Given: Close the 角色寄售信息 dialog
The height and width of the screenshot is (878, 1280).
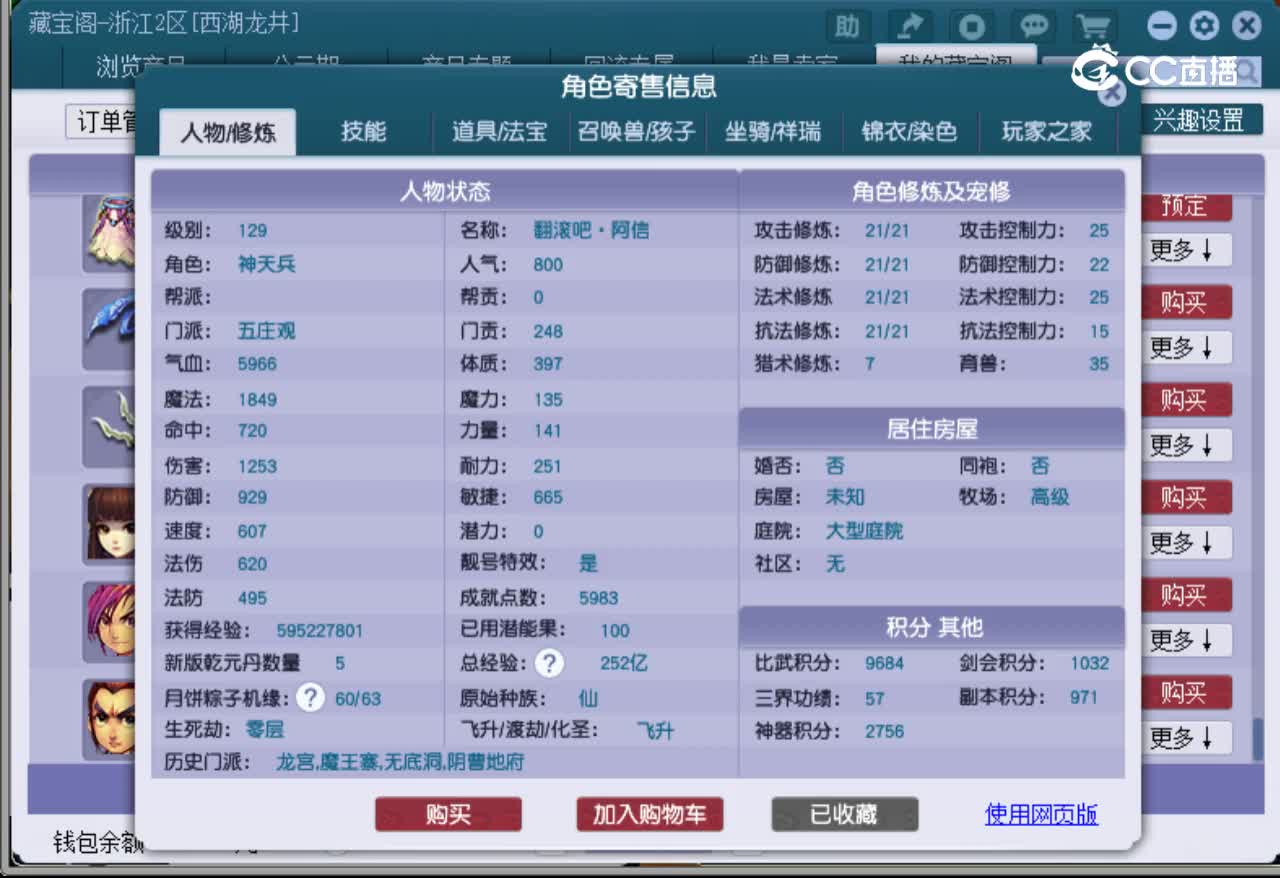Looking at the screenshot, I should (1113, 94).
